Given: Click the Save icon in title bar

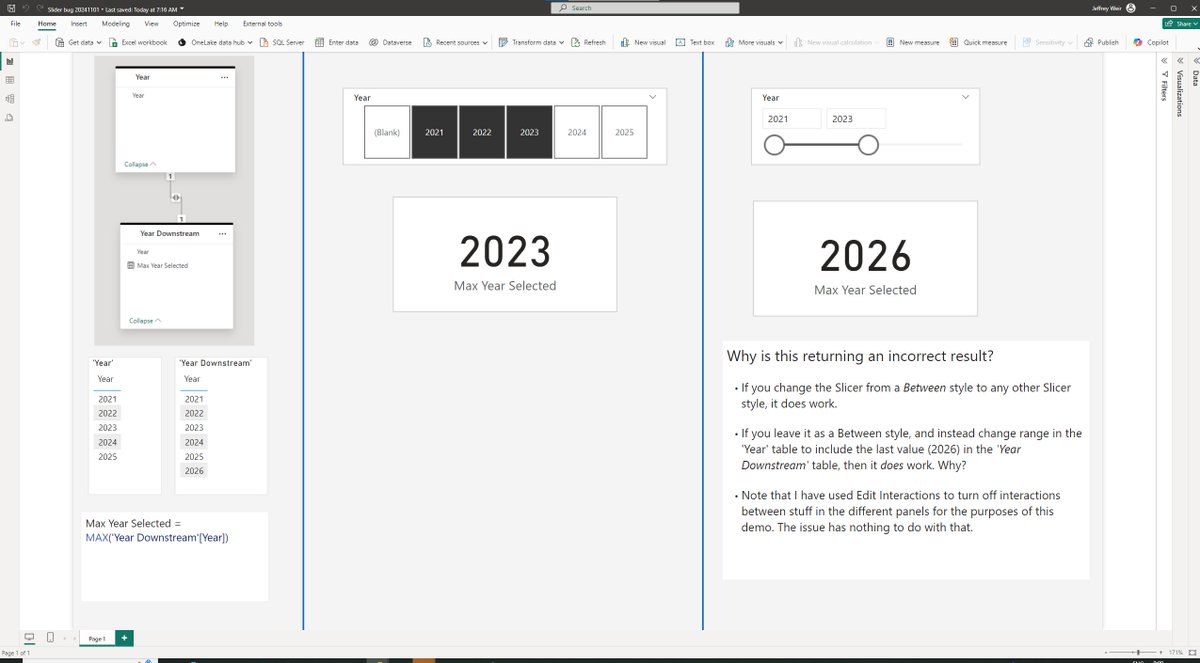Looking at the screenshot, I should click(10, 7).
